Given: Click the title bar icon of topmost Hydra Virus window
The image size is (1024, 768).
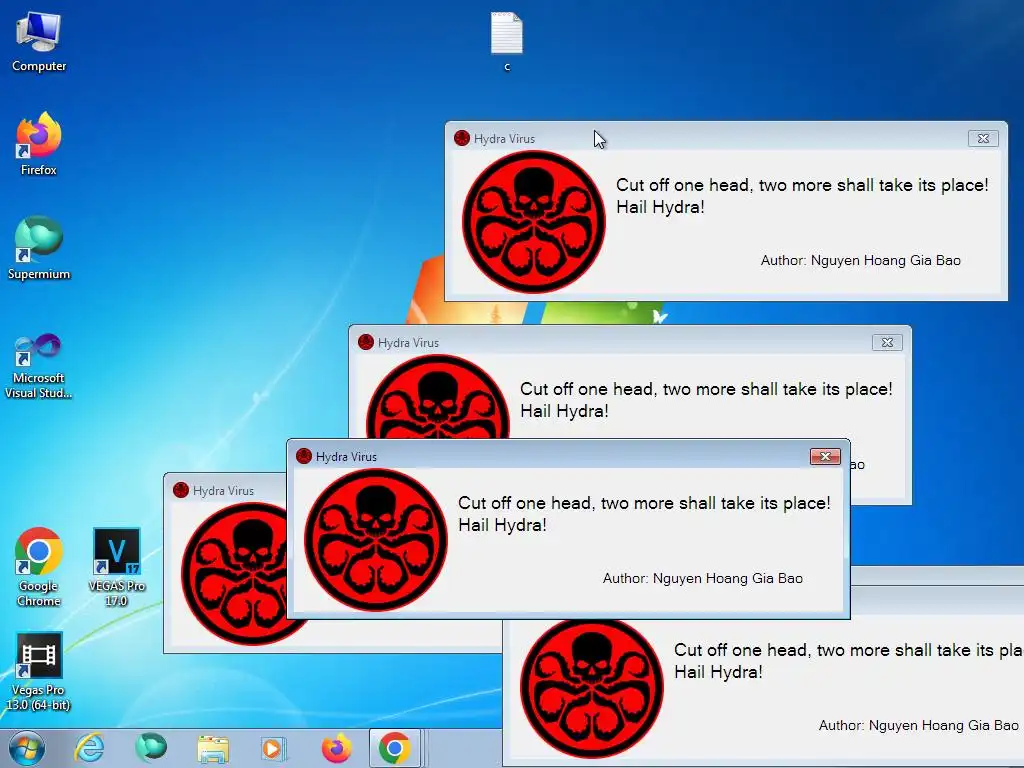Looking at the screenshot, I should click(462, 138).
